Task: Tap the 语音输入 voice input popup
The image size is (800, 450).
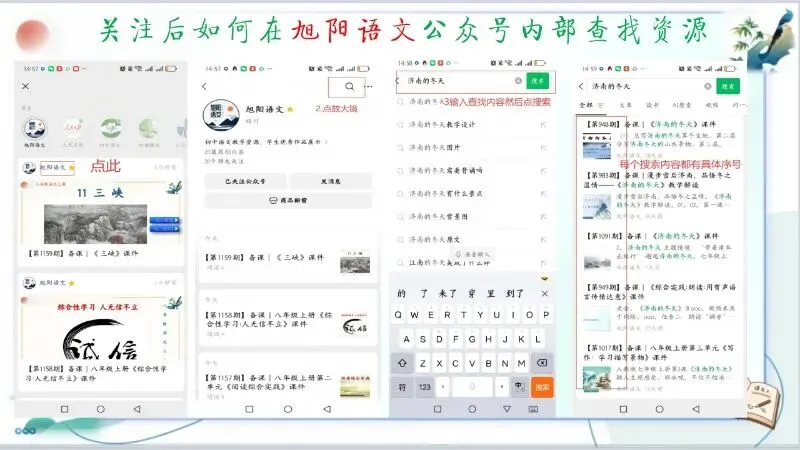Action: 472,254
